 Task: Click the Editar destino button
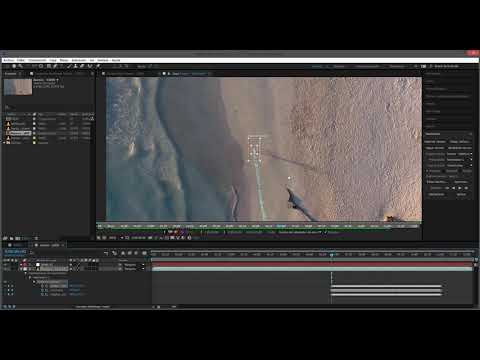click(436, 182)
